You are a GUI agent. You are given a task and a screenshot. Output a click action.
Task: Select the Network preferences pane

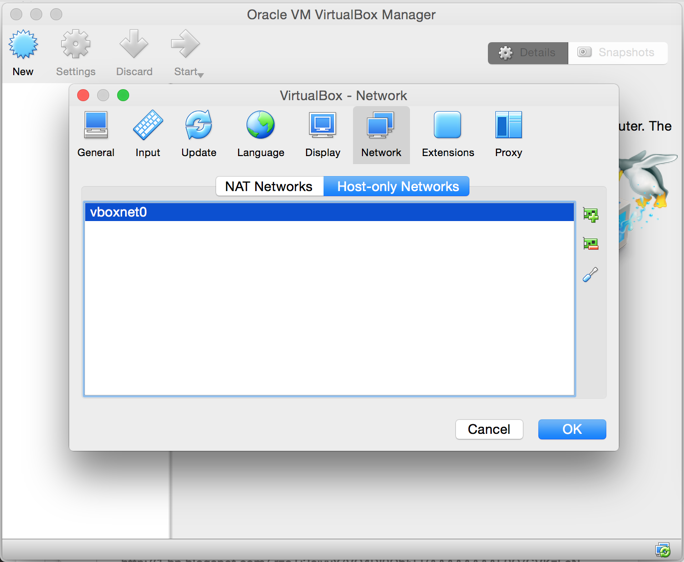pyautogui.click(x=381, y=135)
